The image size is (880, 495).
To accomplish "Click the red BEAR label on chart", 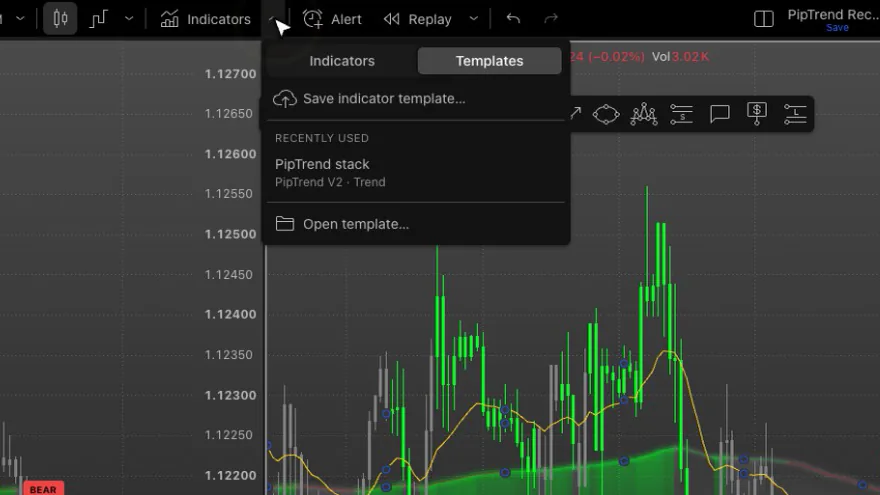I will (43, 489).
